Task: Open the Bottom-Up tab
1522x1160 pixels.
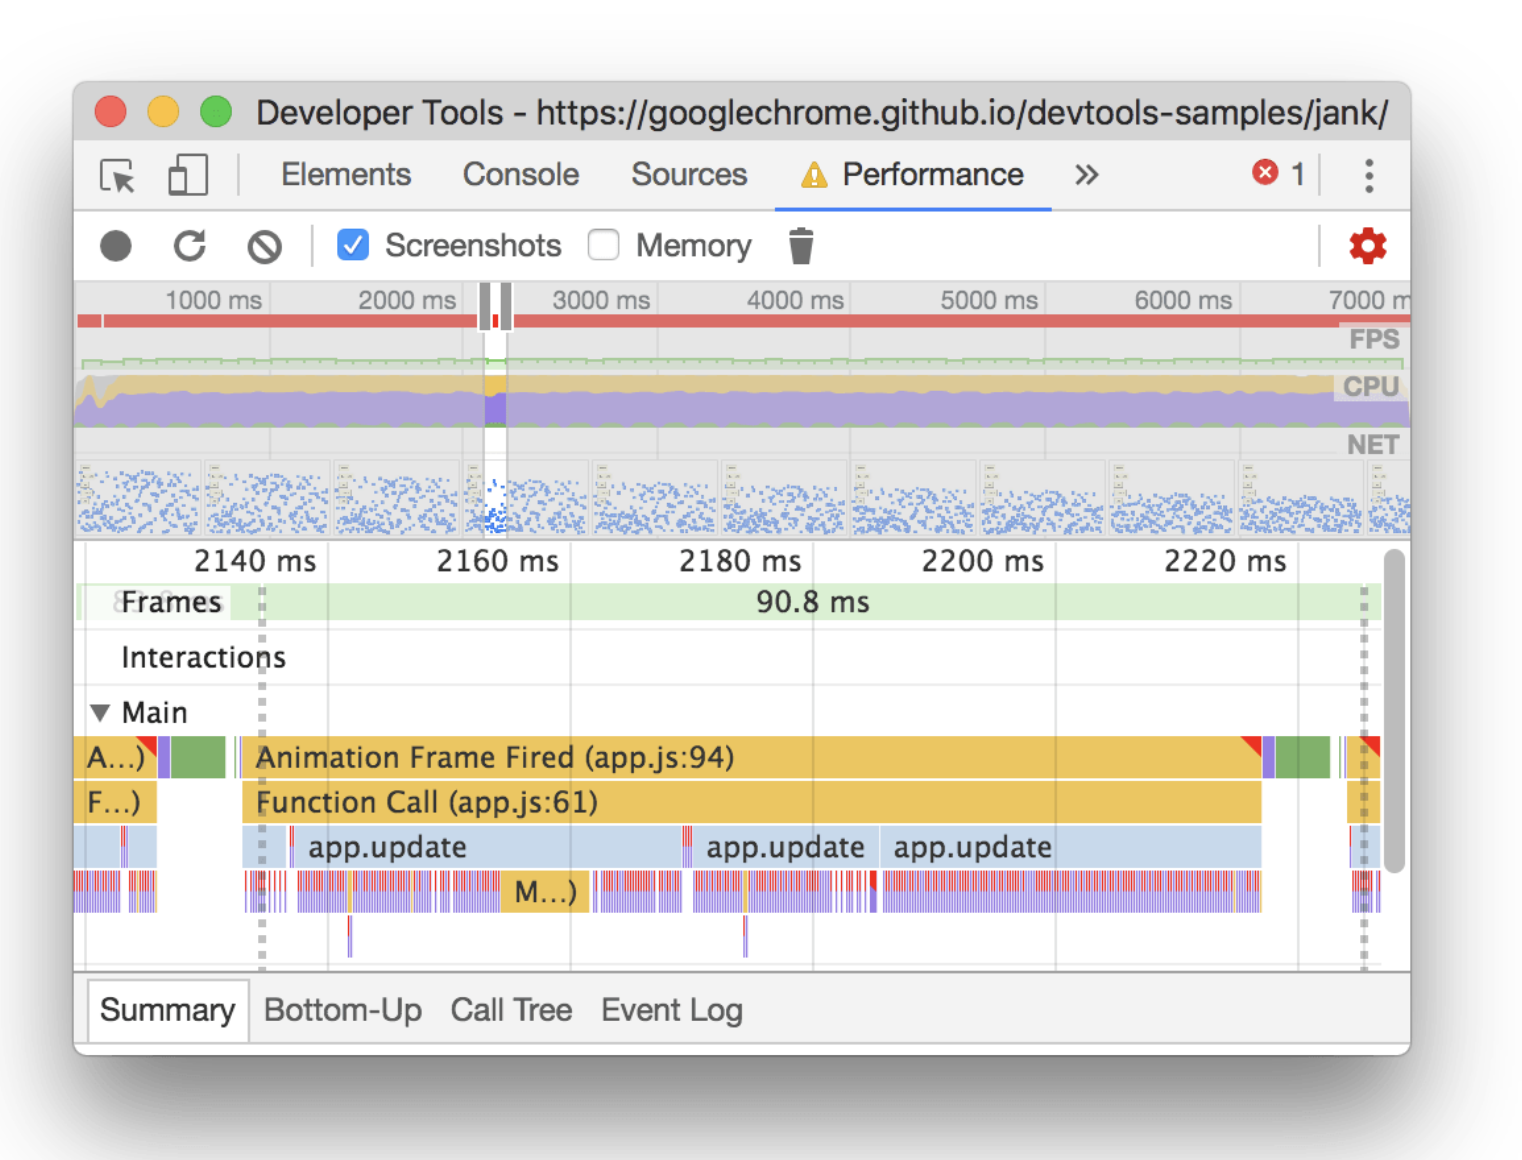Action: tap(343, 1010)
